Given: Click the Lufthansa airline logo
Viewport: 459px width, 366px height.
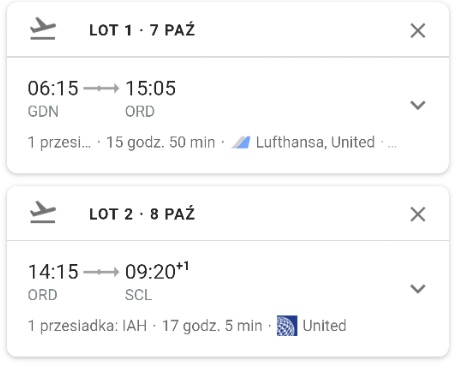Looking at the screenshot, I should click(x=241, y=142).
